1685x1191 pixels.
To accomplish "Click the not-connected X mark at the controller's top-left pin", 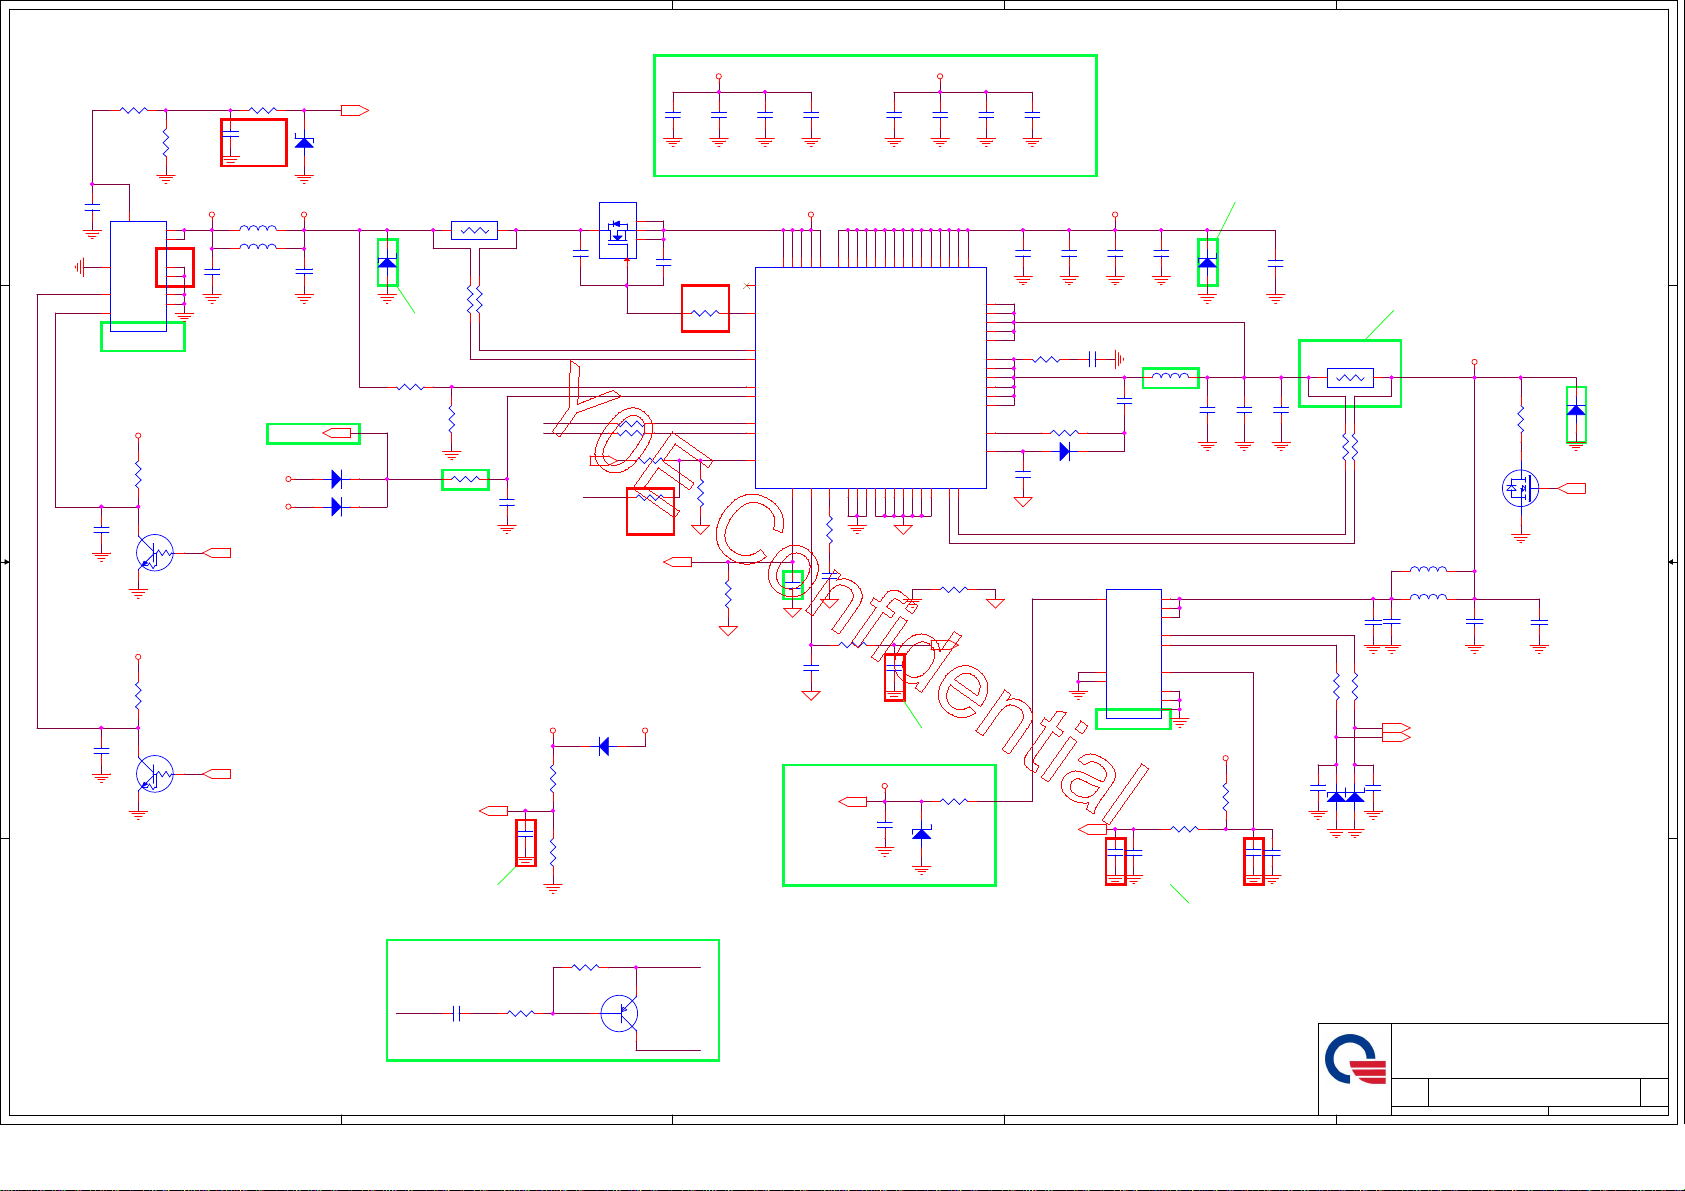I will pyautogui.click(x=748, y=286).
